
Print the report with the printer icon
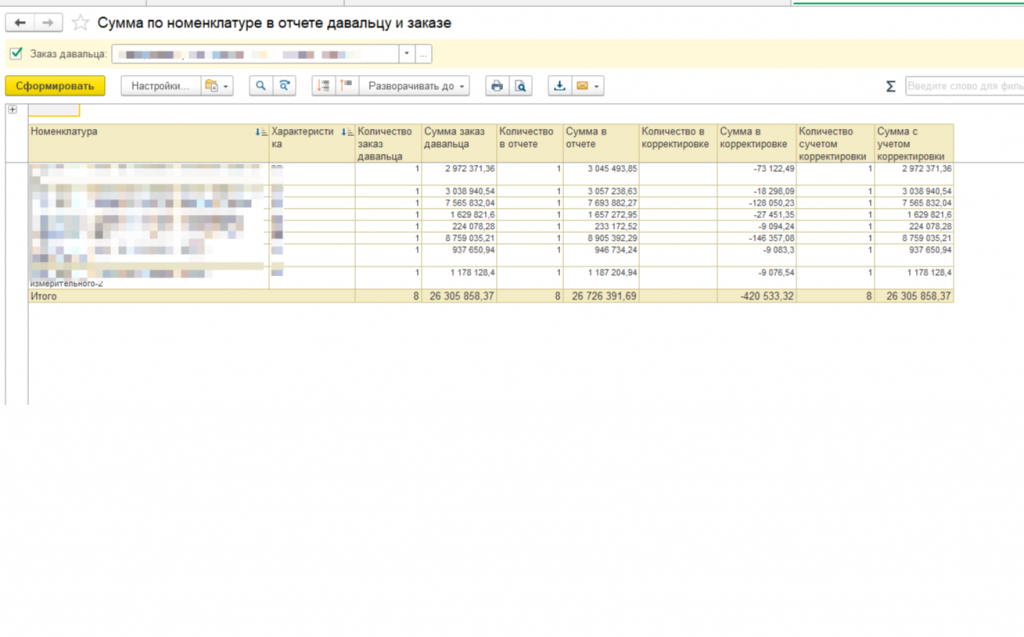click(x=497, y=86)
